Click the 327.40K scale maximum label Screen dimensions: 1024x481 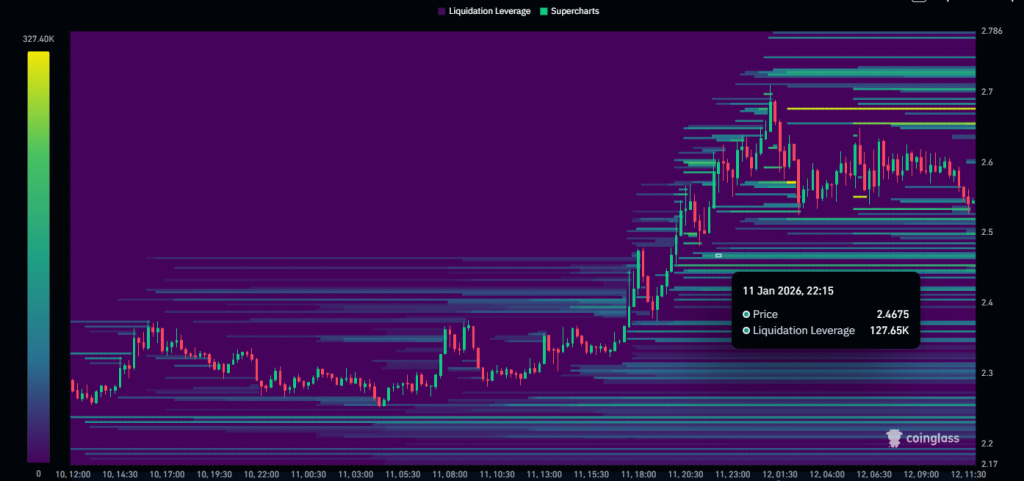click(39, 39)
